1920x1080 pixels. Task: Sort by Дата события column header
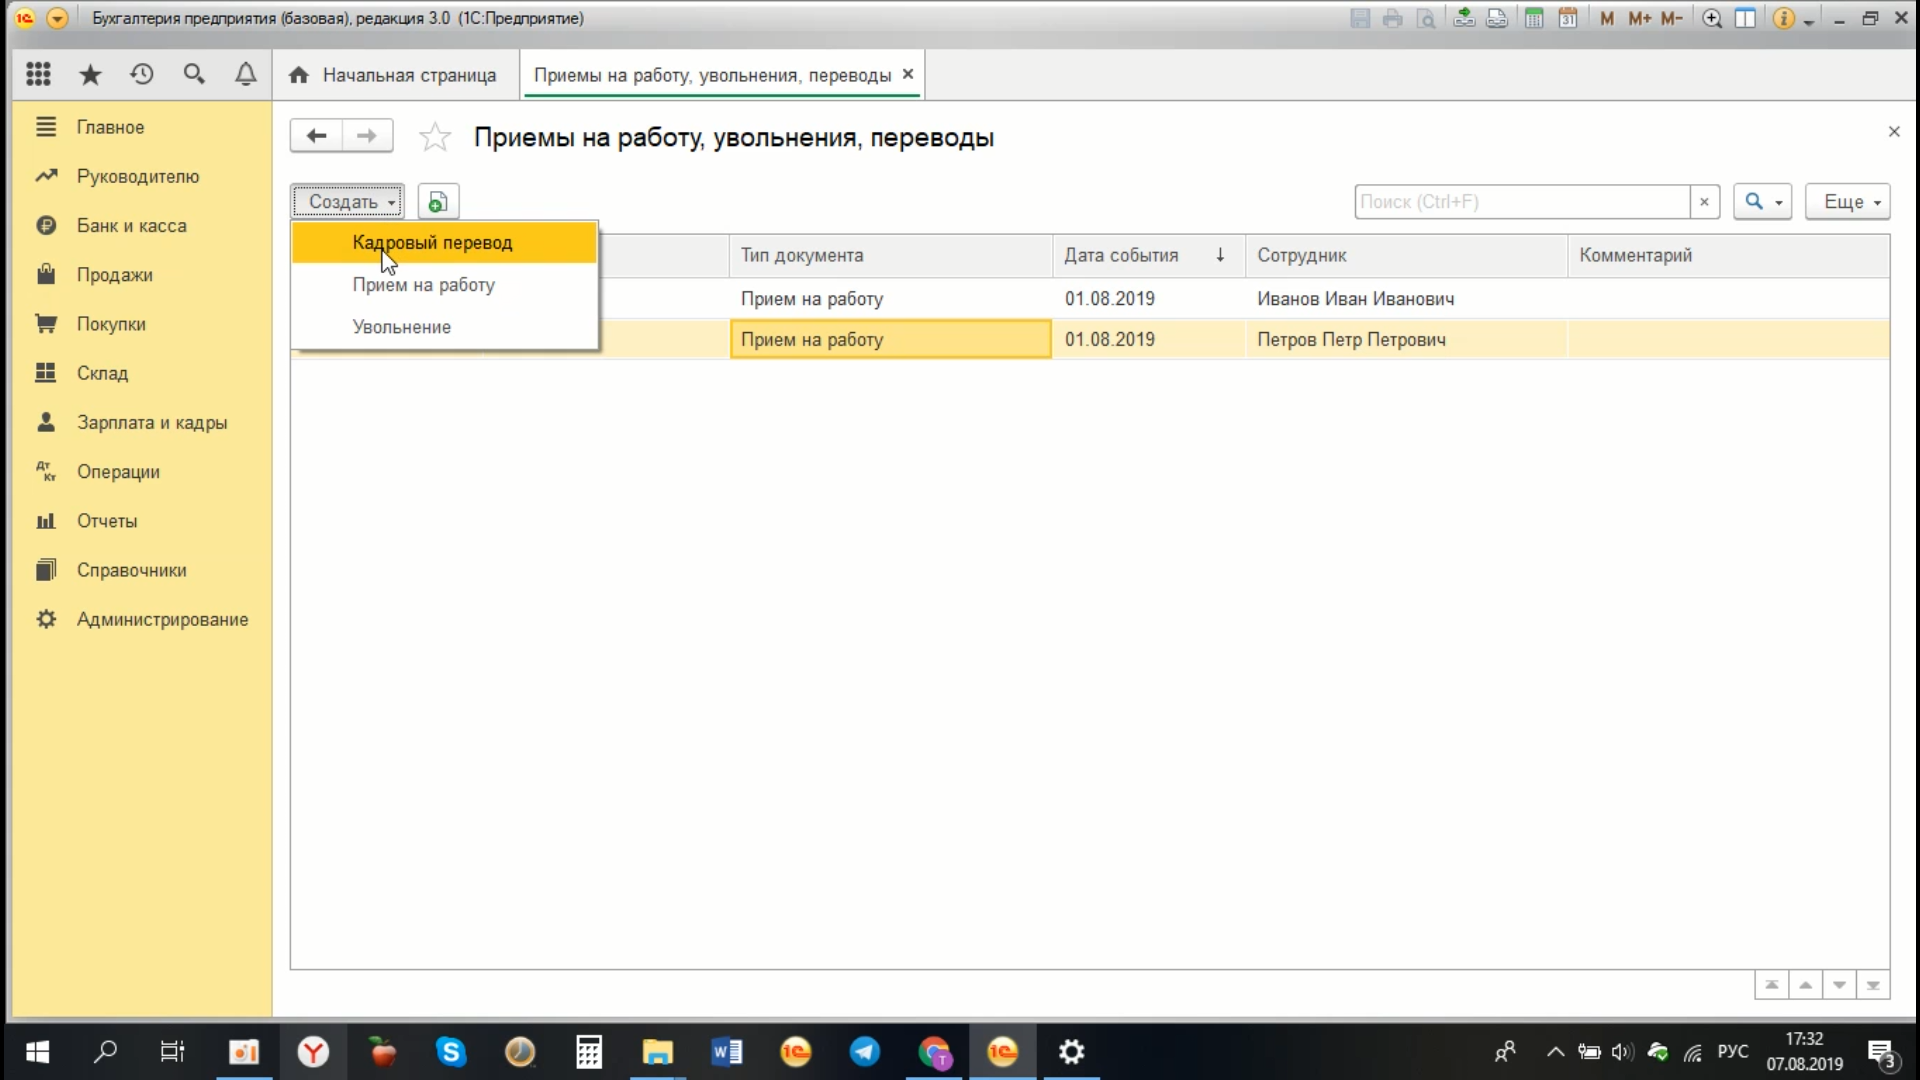(x=1121, y=255)
